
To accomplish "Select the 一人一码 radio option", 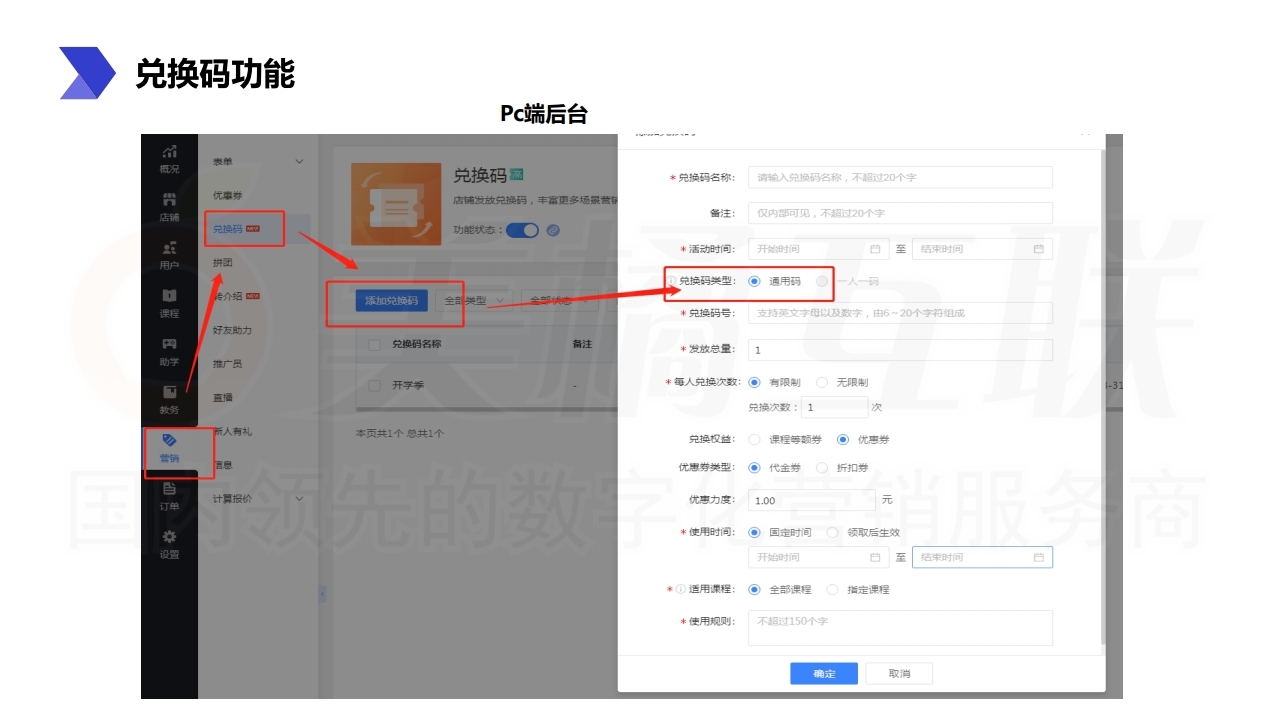I will (823, 281).
